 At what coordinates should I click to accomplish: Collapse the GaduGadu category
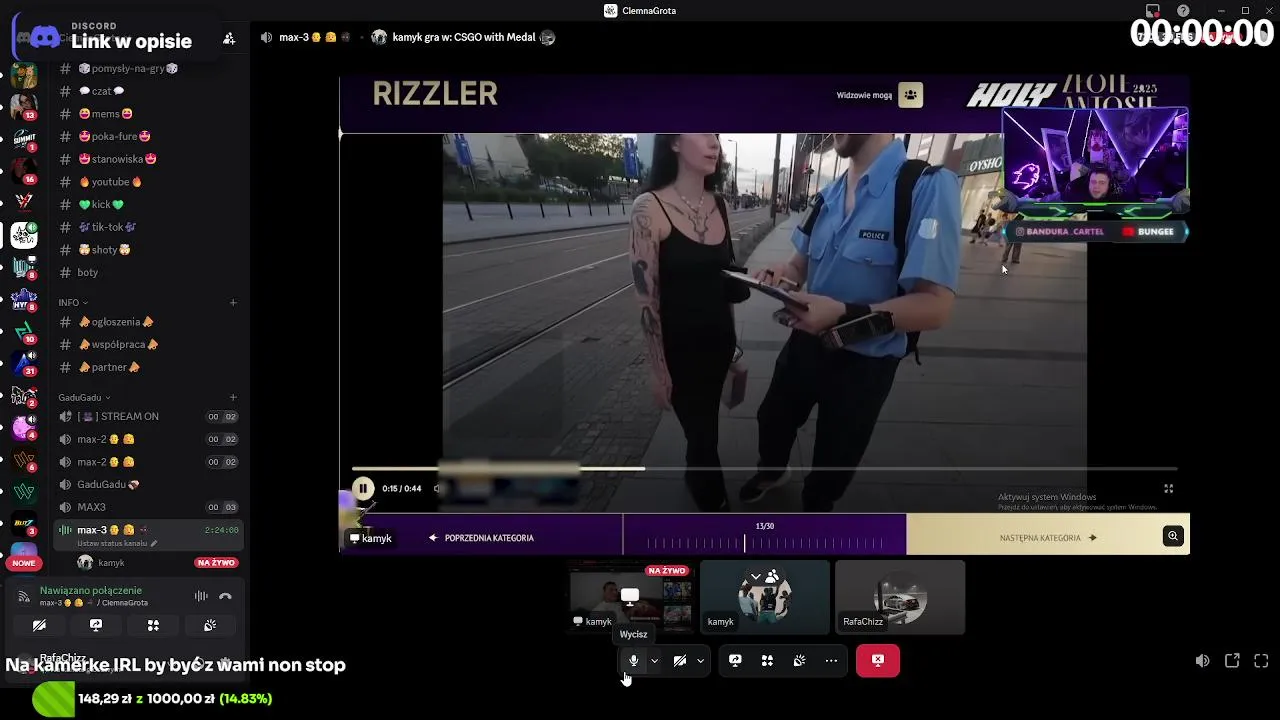[x=84, y=397]
